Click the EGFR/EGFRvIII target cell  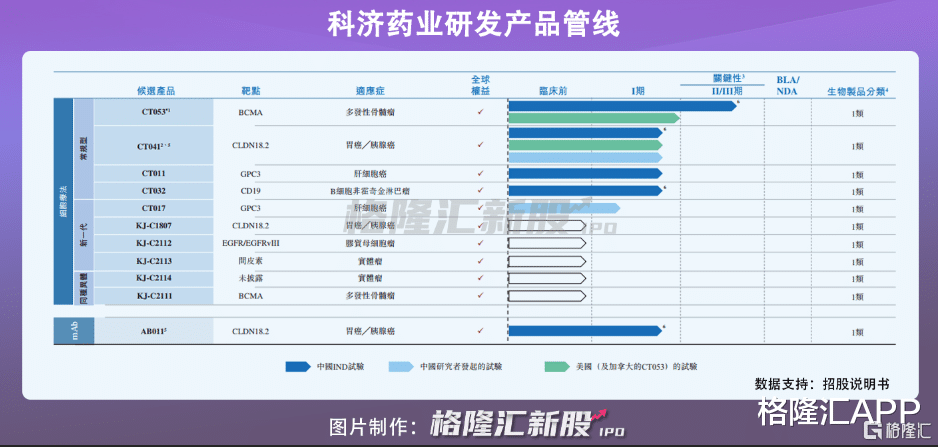pos(251,244)
